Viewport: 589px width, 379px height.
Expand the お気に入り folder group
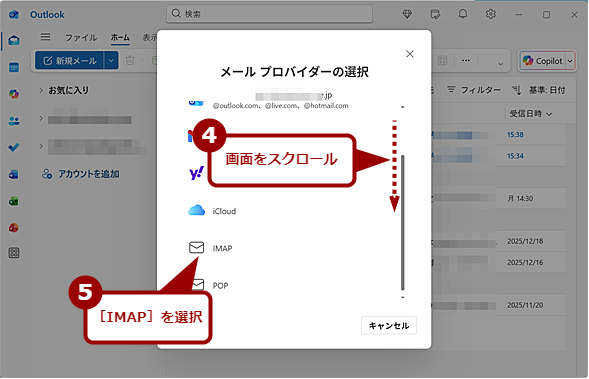[41, 90]
